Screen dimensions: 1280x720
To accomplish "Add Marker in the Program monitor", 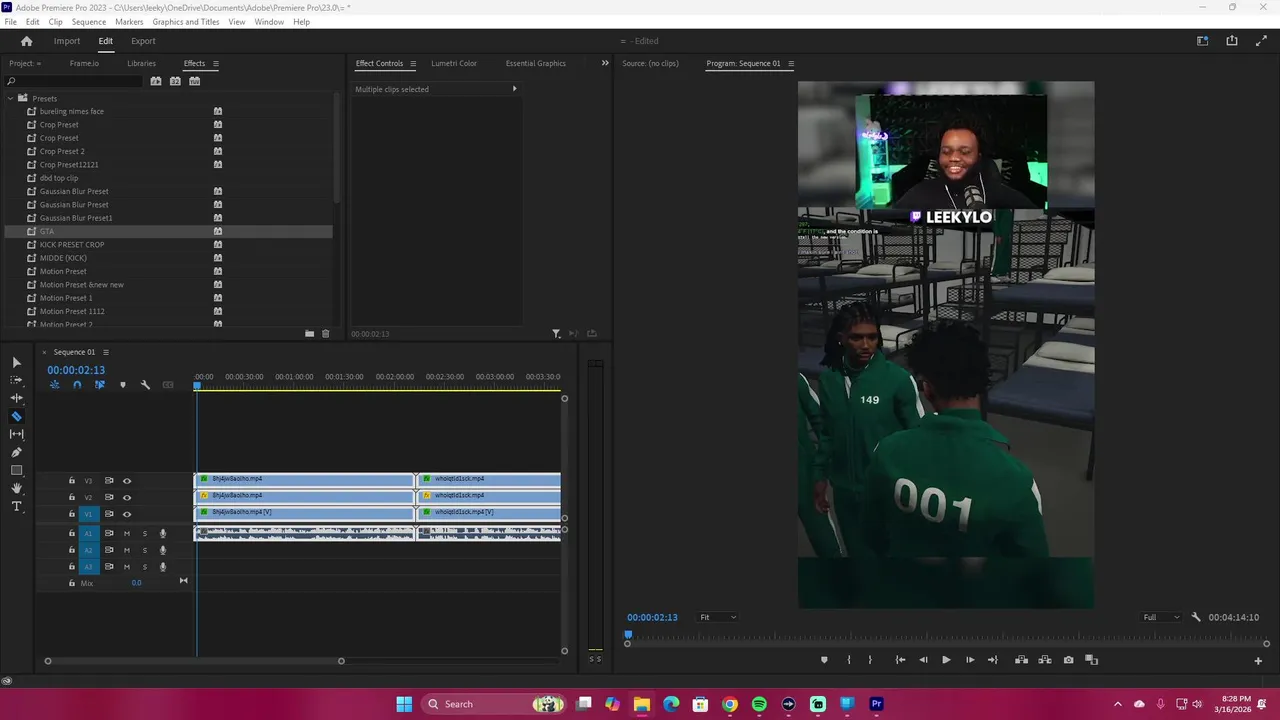I will tap(824, 660).
